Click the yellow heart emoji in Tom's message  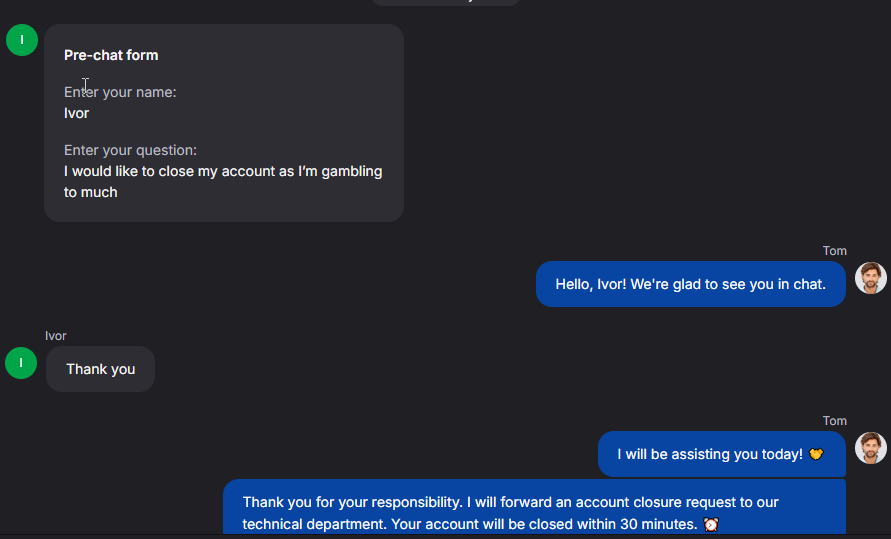pos(816,454)
